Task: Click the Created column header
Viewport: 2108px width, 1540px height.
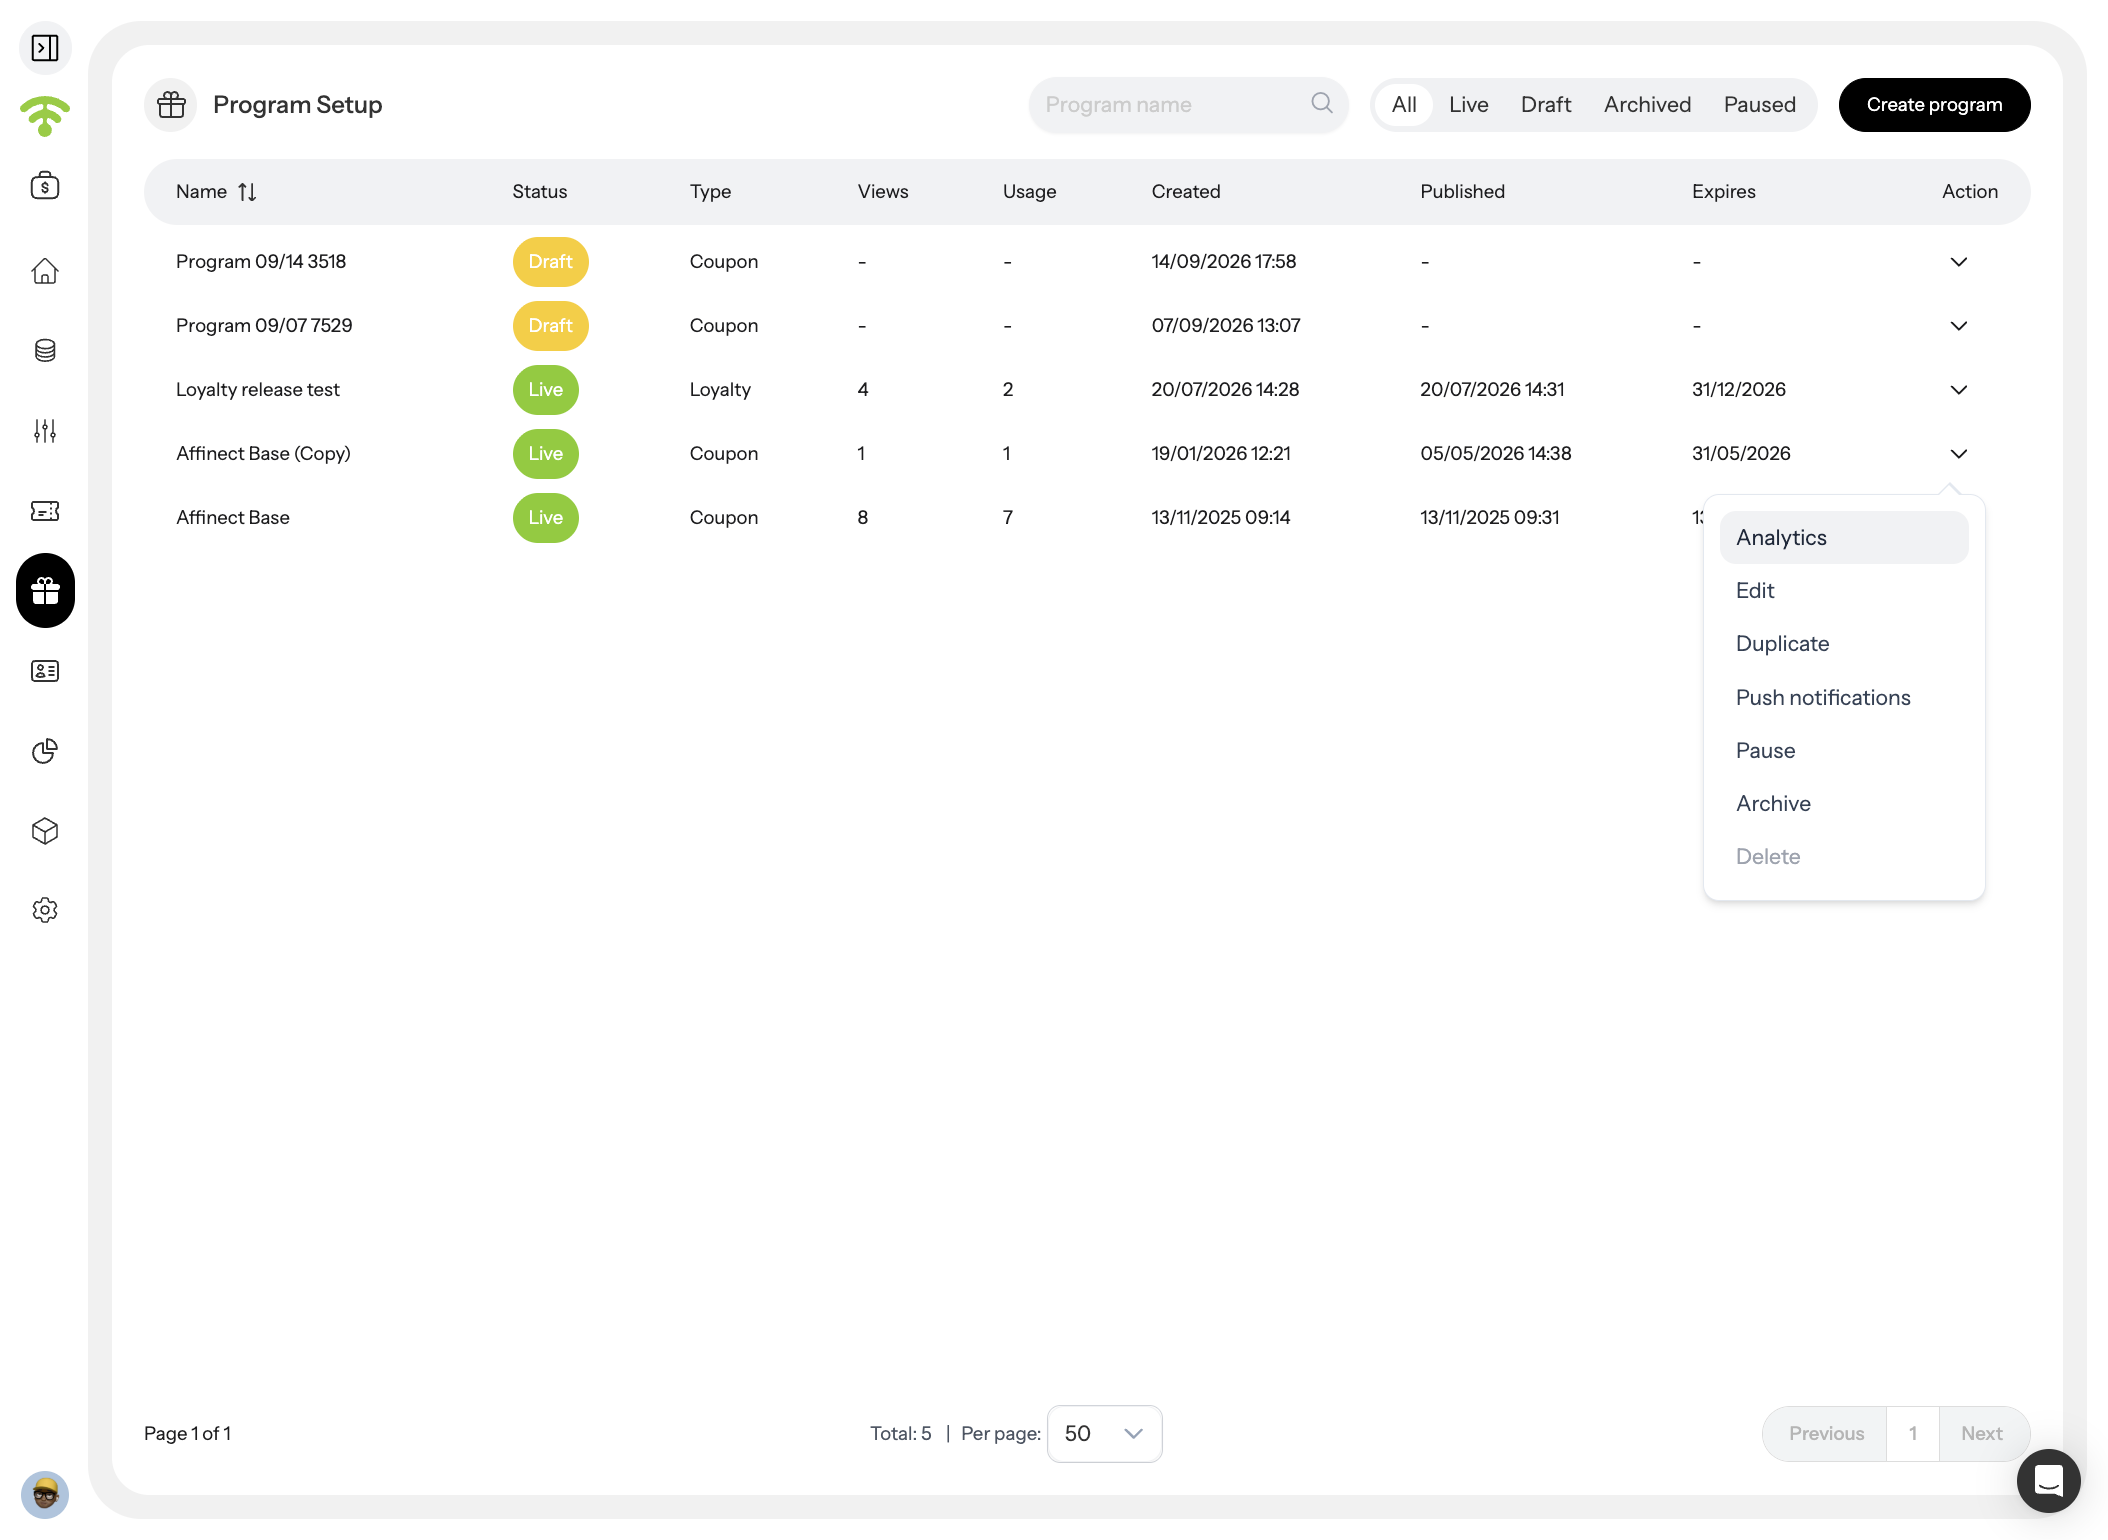Action: point(1186,192)
